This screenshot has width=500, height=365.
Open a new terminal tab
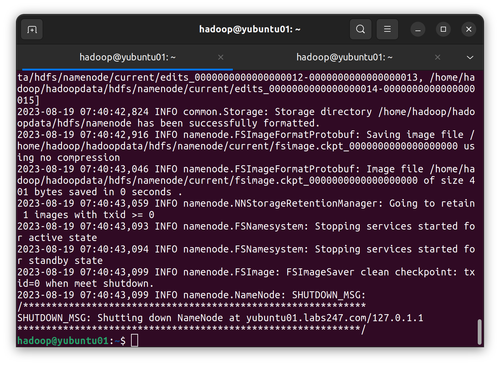pyautogui.click(x=32, y=30)
